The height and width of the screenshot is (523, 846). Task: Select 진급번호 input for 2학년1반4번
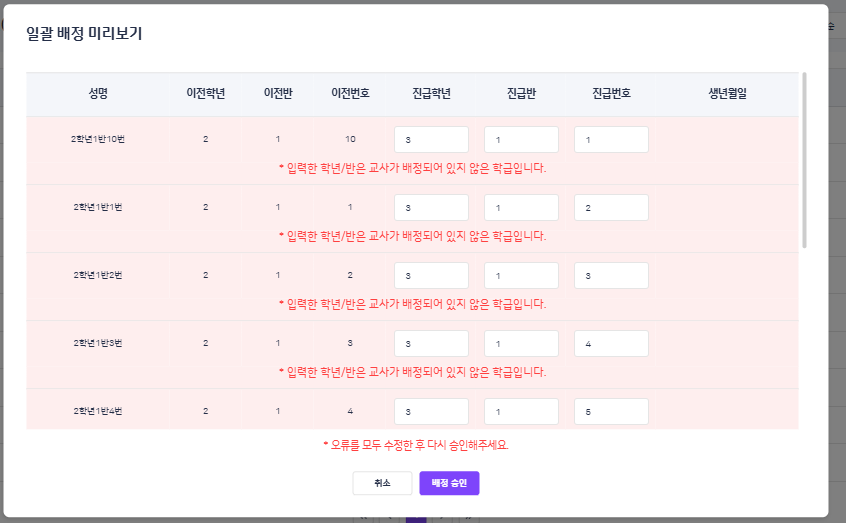click(x=611, y=411)
